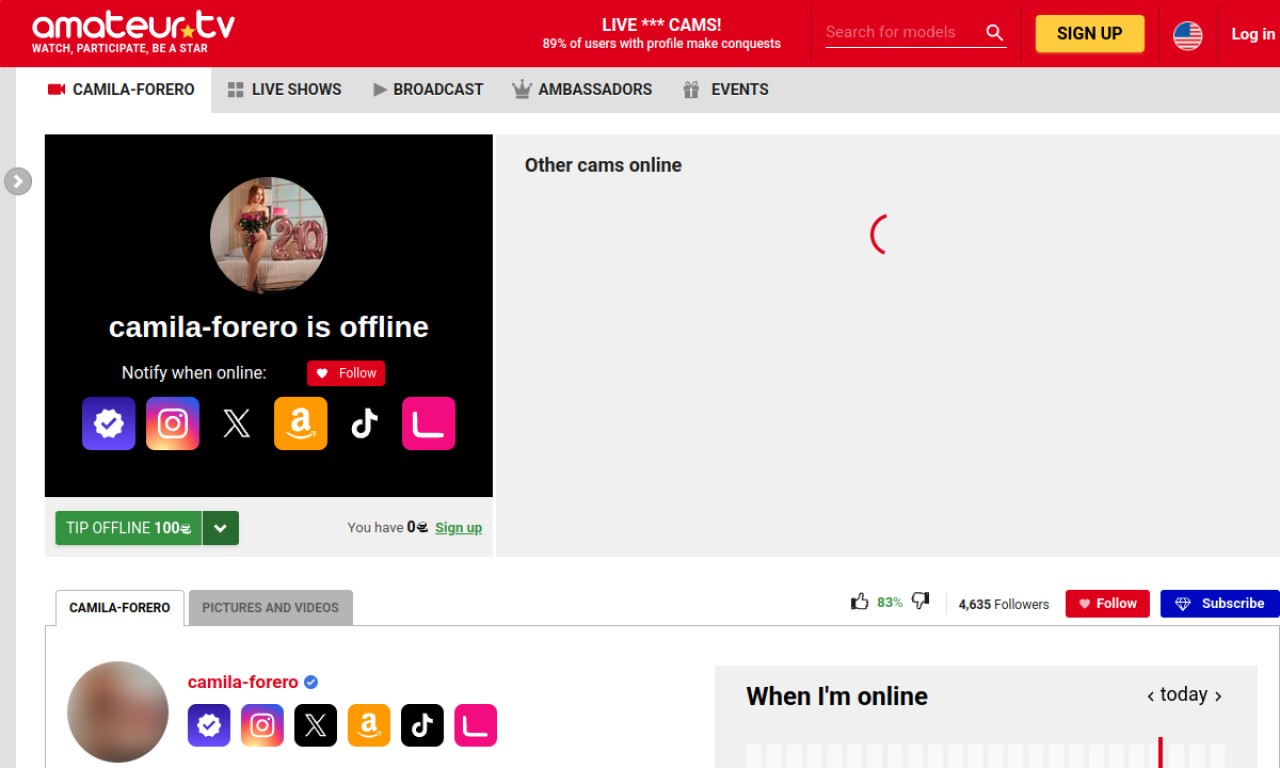The height and width of the screenshot is (768, 1280).
Task: Click the thumbs up like icon
Action: pyautogui.click(x=860, y=601)
